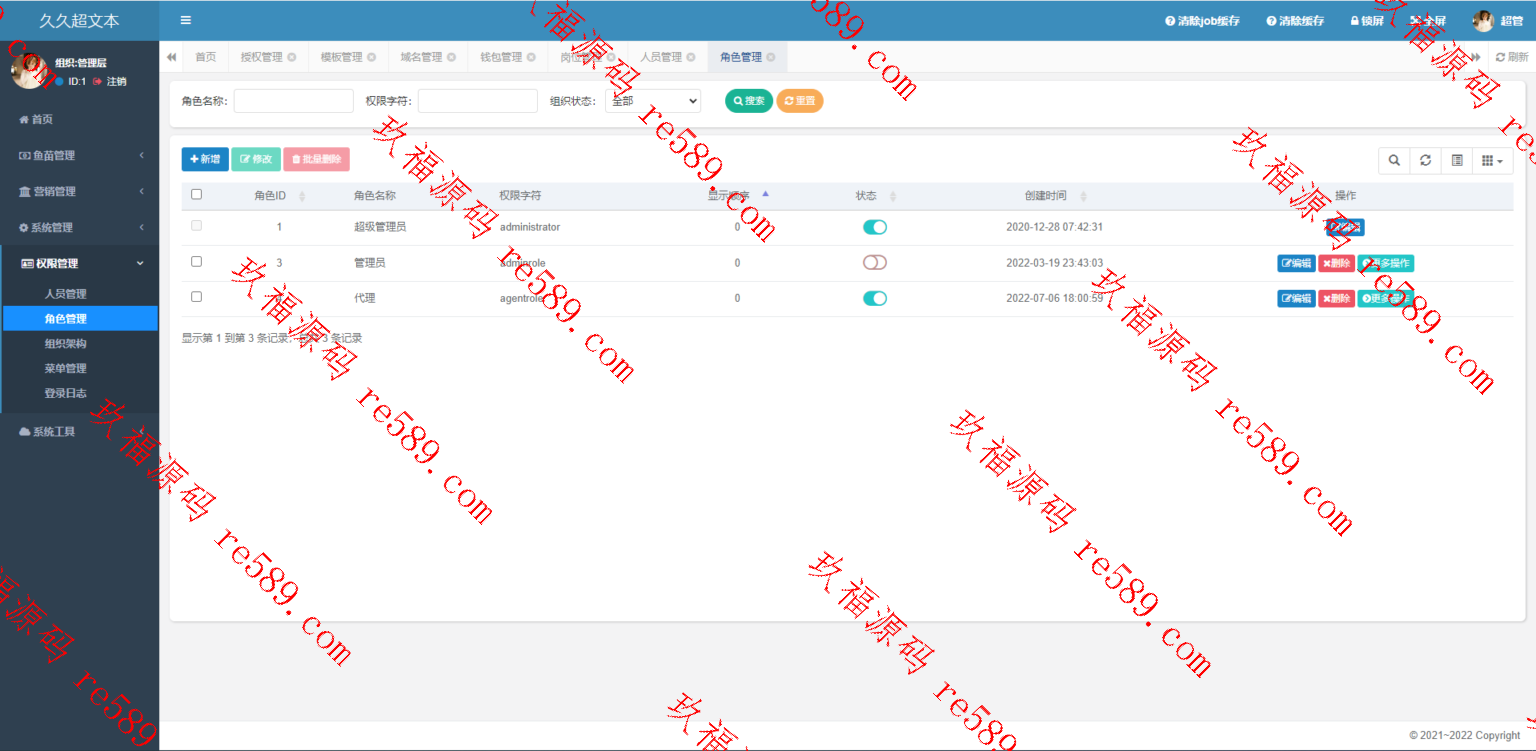Screen dimensions: 1536x751
Task: Lock the screen with 锁屏
Action: coord(1367,21)
